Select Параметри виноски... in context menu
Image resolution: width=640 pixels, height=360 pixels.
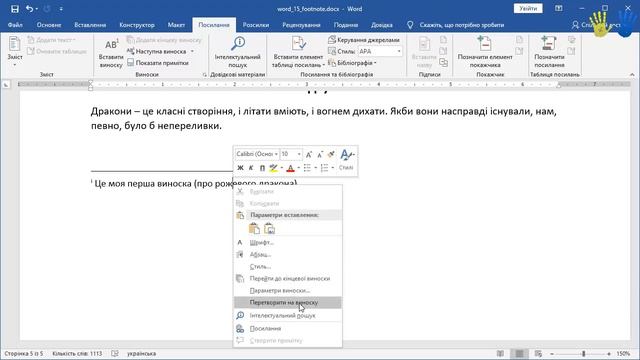click(x=287, y=291)
